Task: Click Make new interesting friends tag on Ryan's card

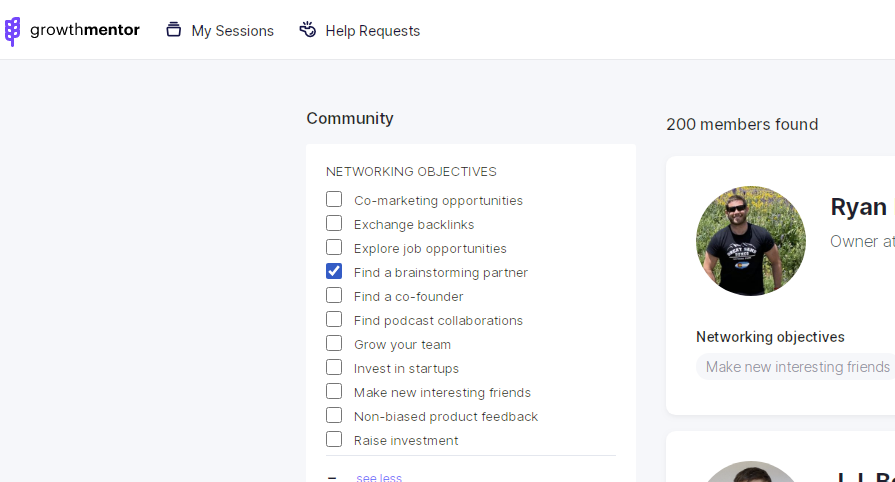Action: (x=797, y=367)
